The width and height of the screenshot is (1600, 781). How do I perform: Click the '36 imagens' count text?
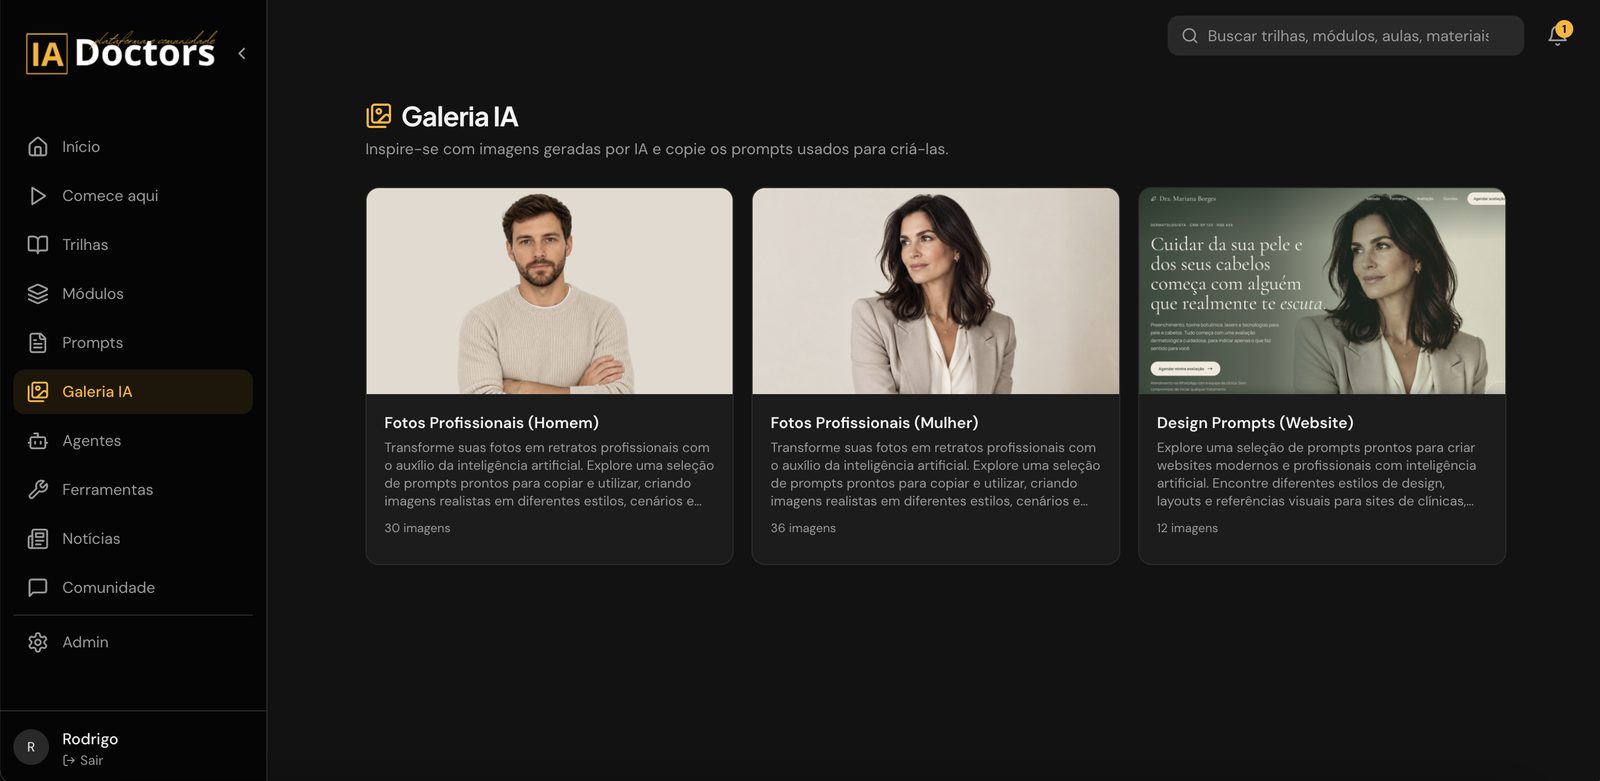803,528
